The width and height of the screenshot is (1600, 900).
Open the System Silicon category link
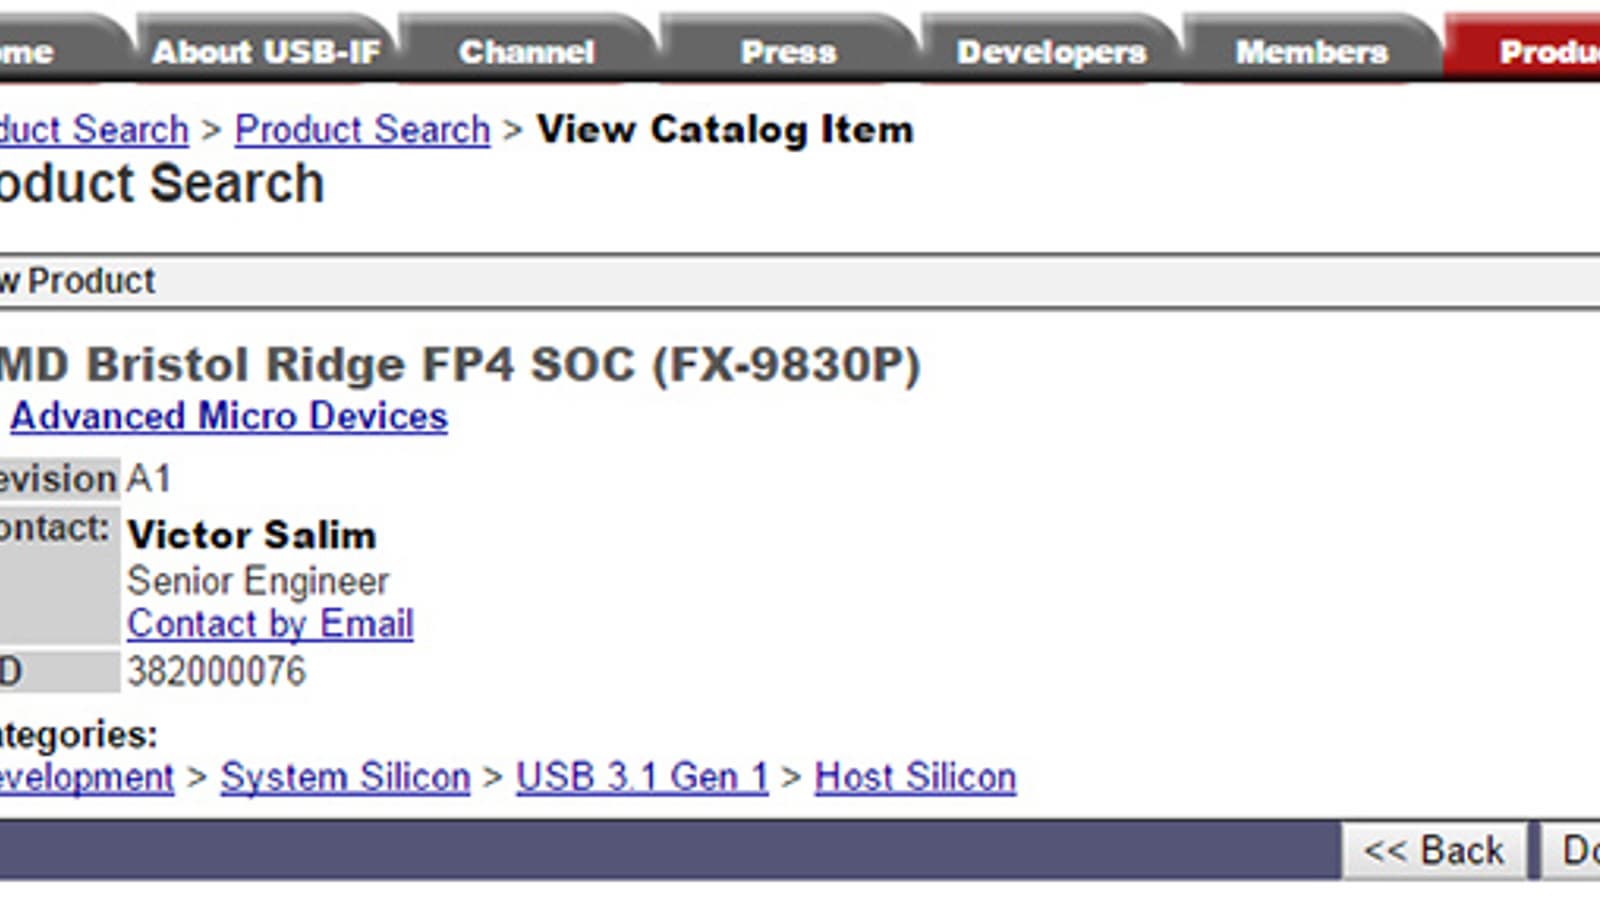pos(345,778)
